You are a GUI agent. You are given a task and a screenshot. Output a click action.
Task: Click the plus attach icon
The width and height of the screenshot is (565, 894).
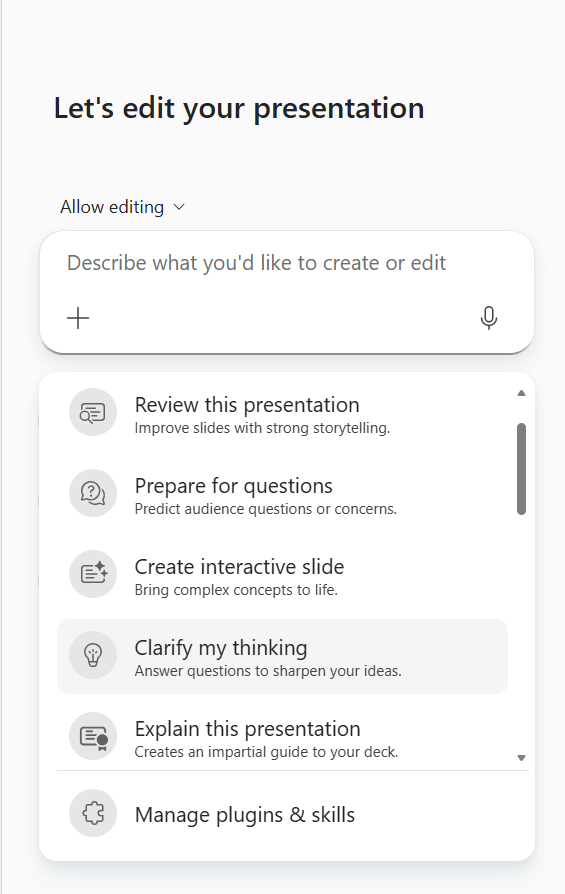pos(78,318)
